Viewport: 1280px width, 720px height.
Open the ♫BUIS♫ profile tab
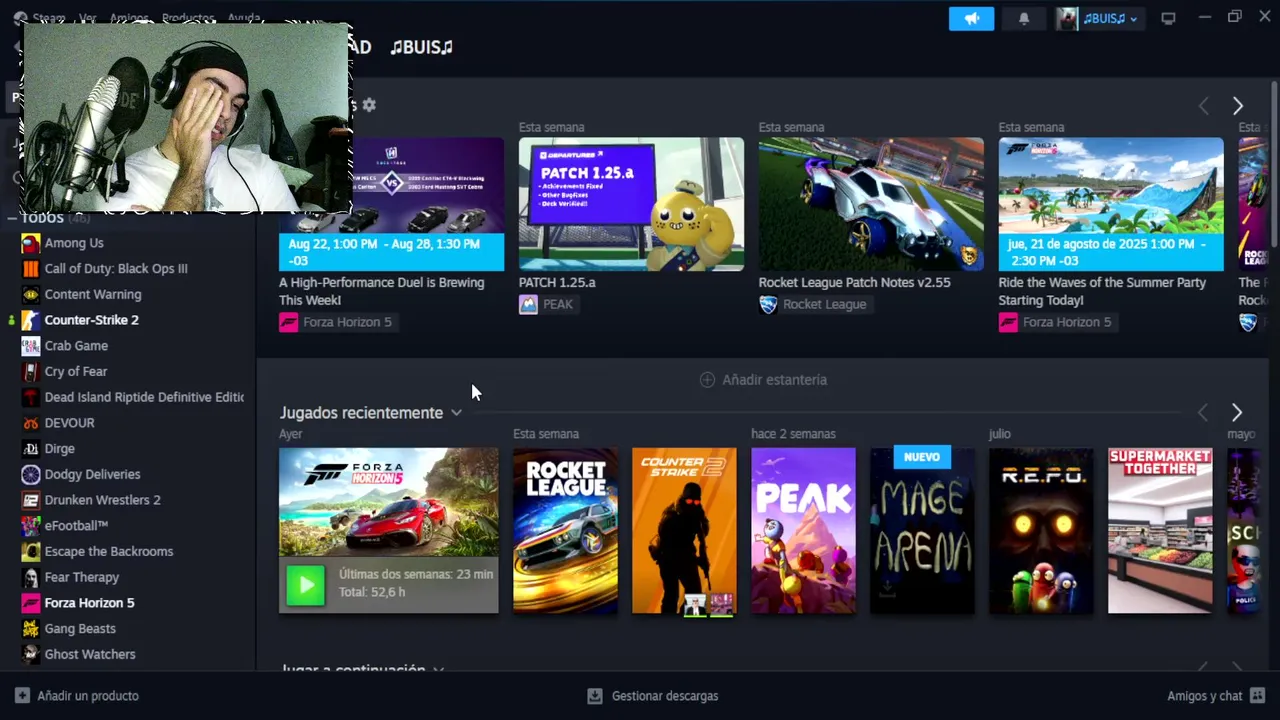[421, 47]
